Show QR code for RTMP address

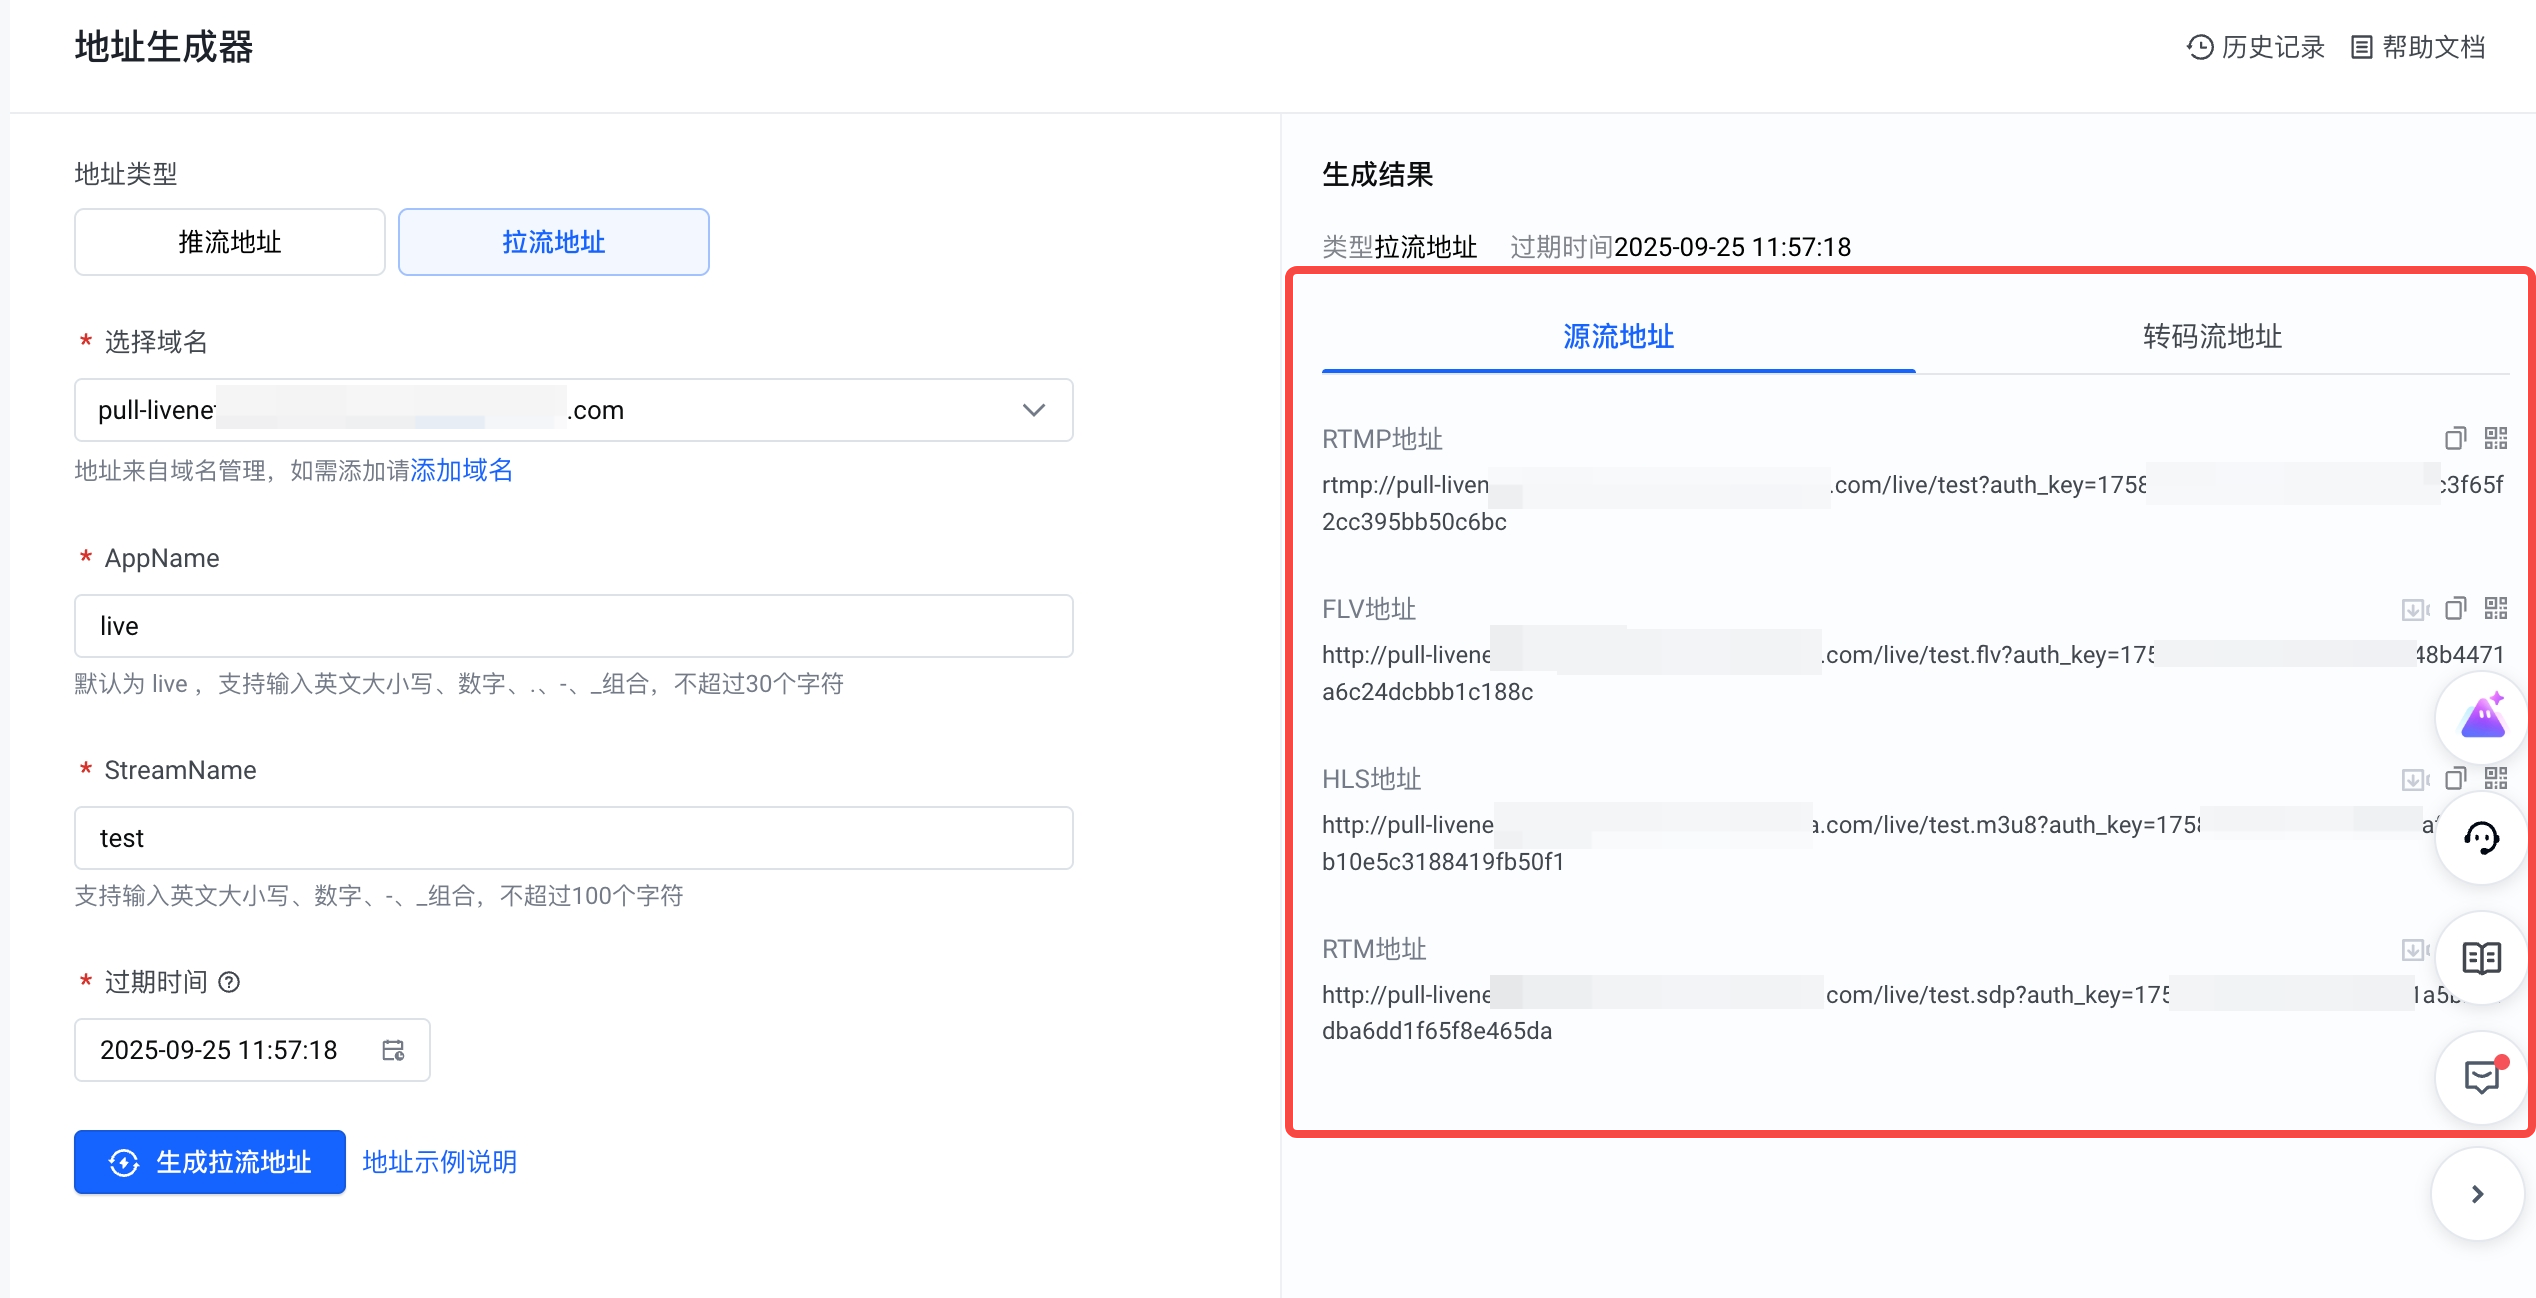pos(2496,439)
